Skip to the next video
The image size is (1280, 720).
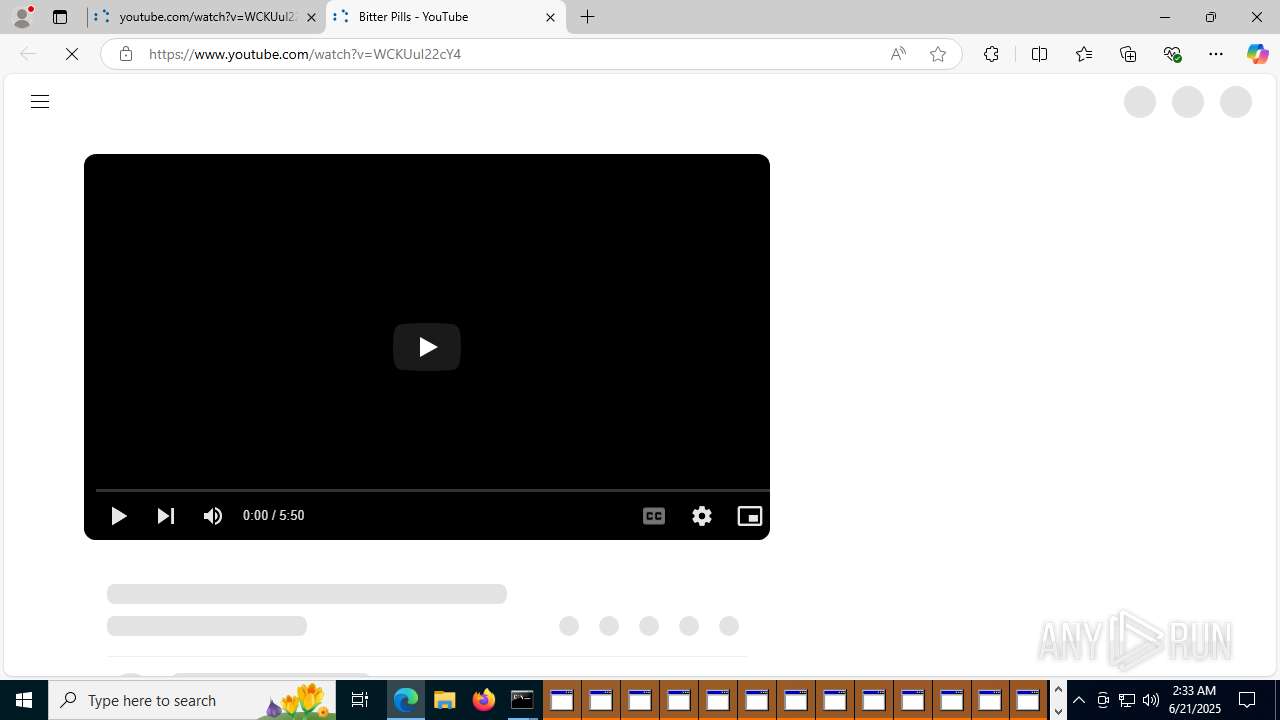pyautogui.click(x=166, y=516)
